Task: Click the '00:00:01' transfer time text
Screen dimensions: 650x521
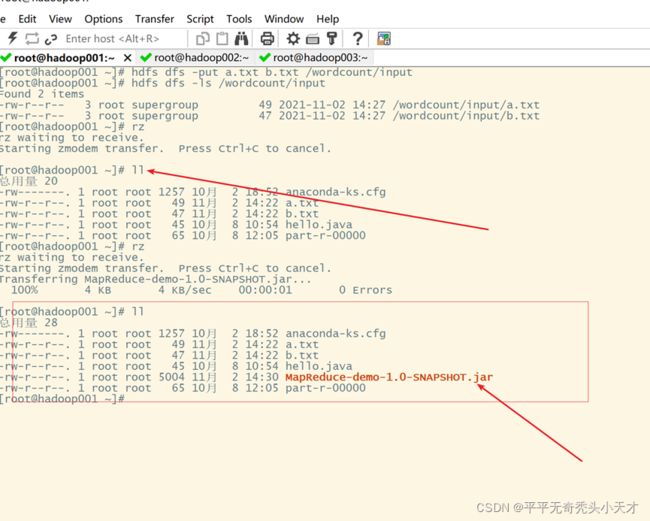Action: coord(265,290)
